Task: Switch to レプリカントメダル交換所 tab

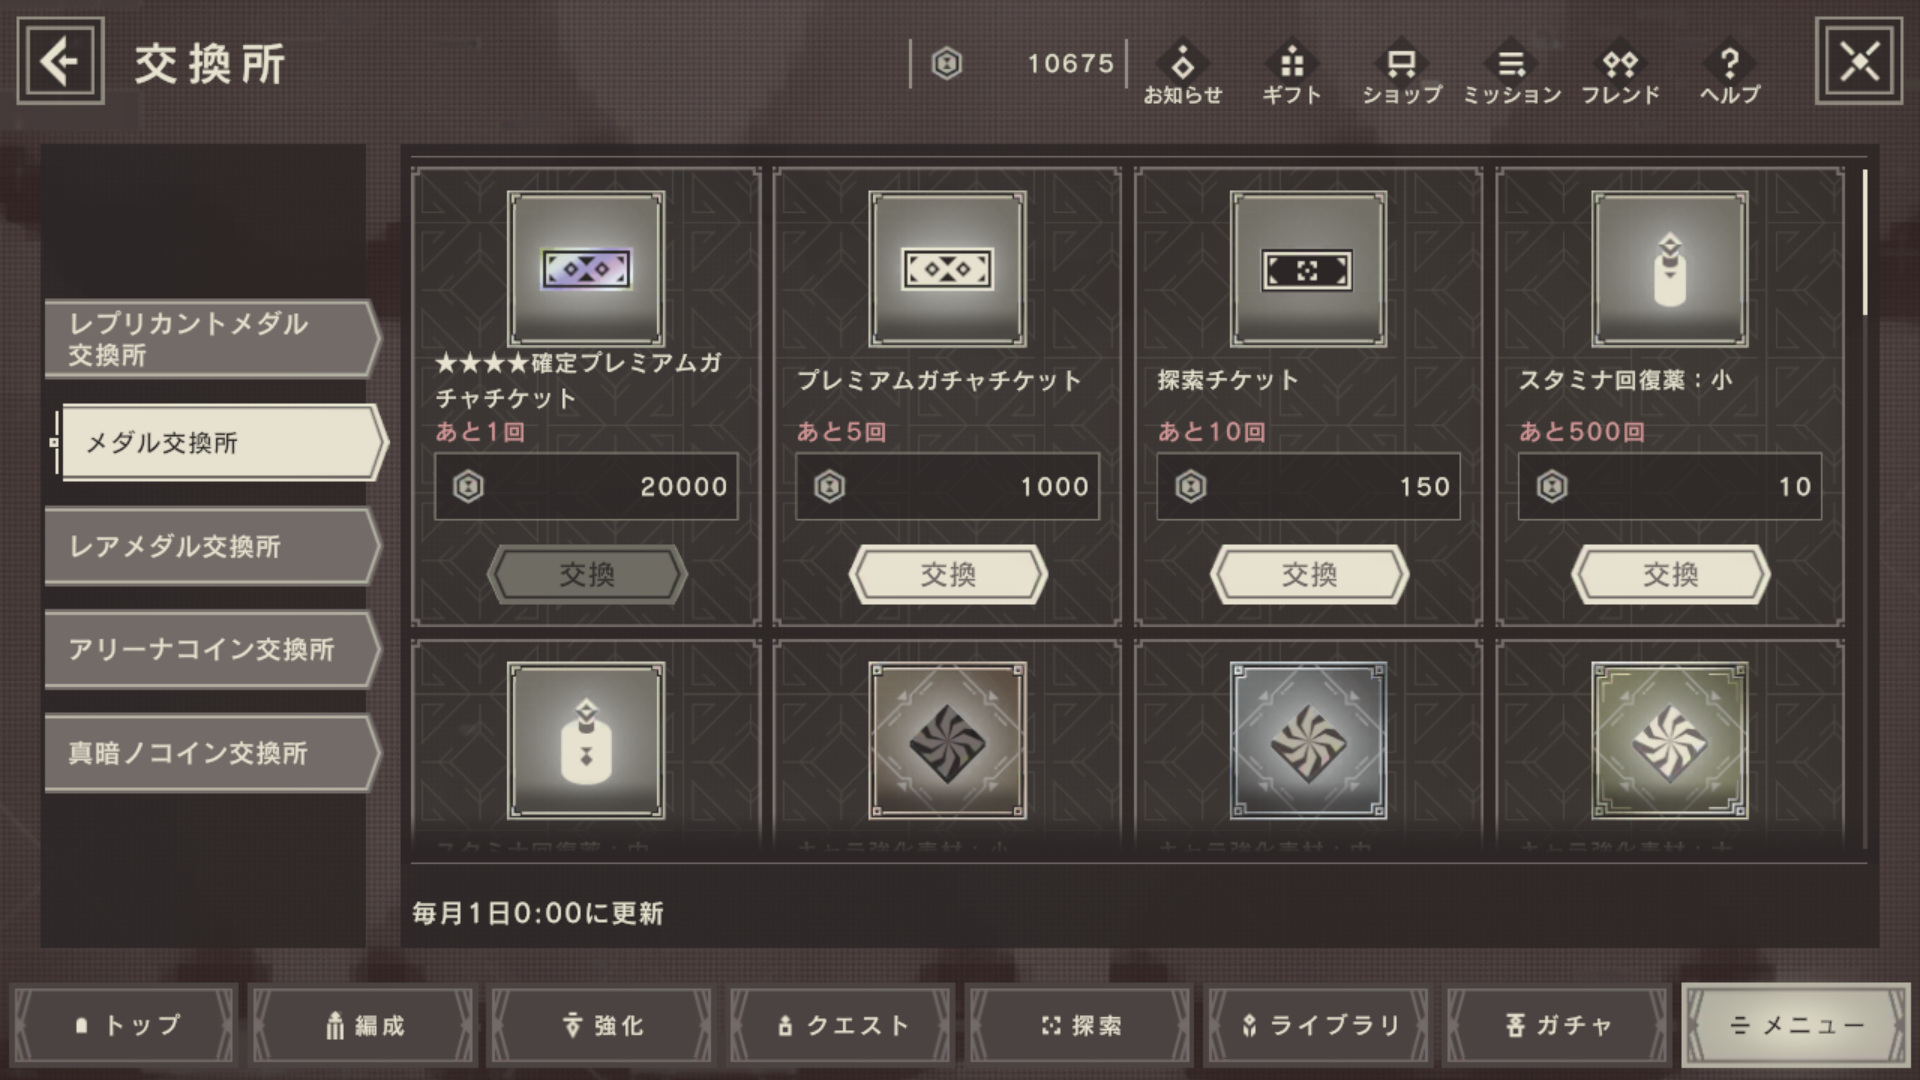Action: click(x=212, y=338)
